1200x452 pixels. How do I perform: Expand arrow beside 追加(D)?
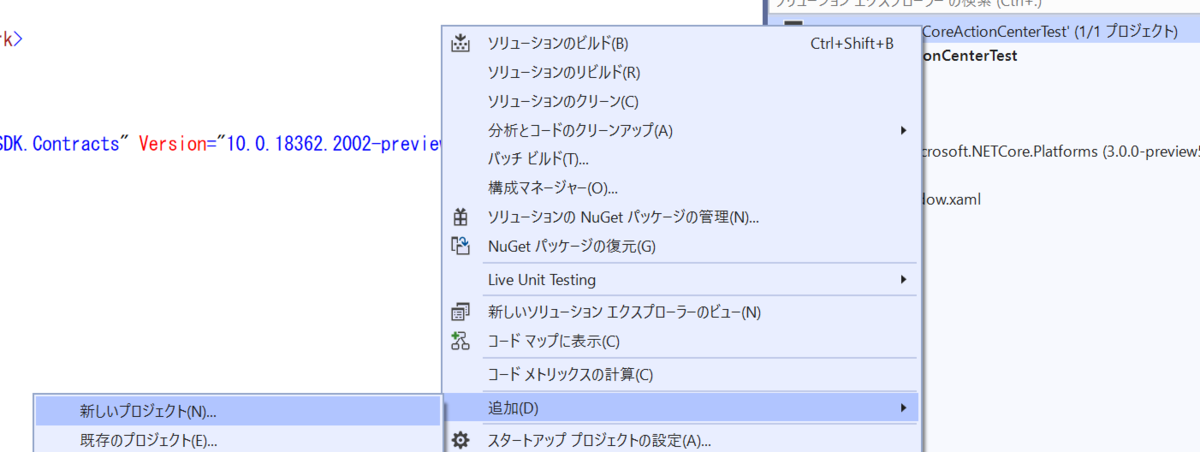point(903,408)
